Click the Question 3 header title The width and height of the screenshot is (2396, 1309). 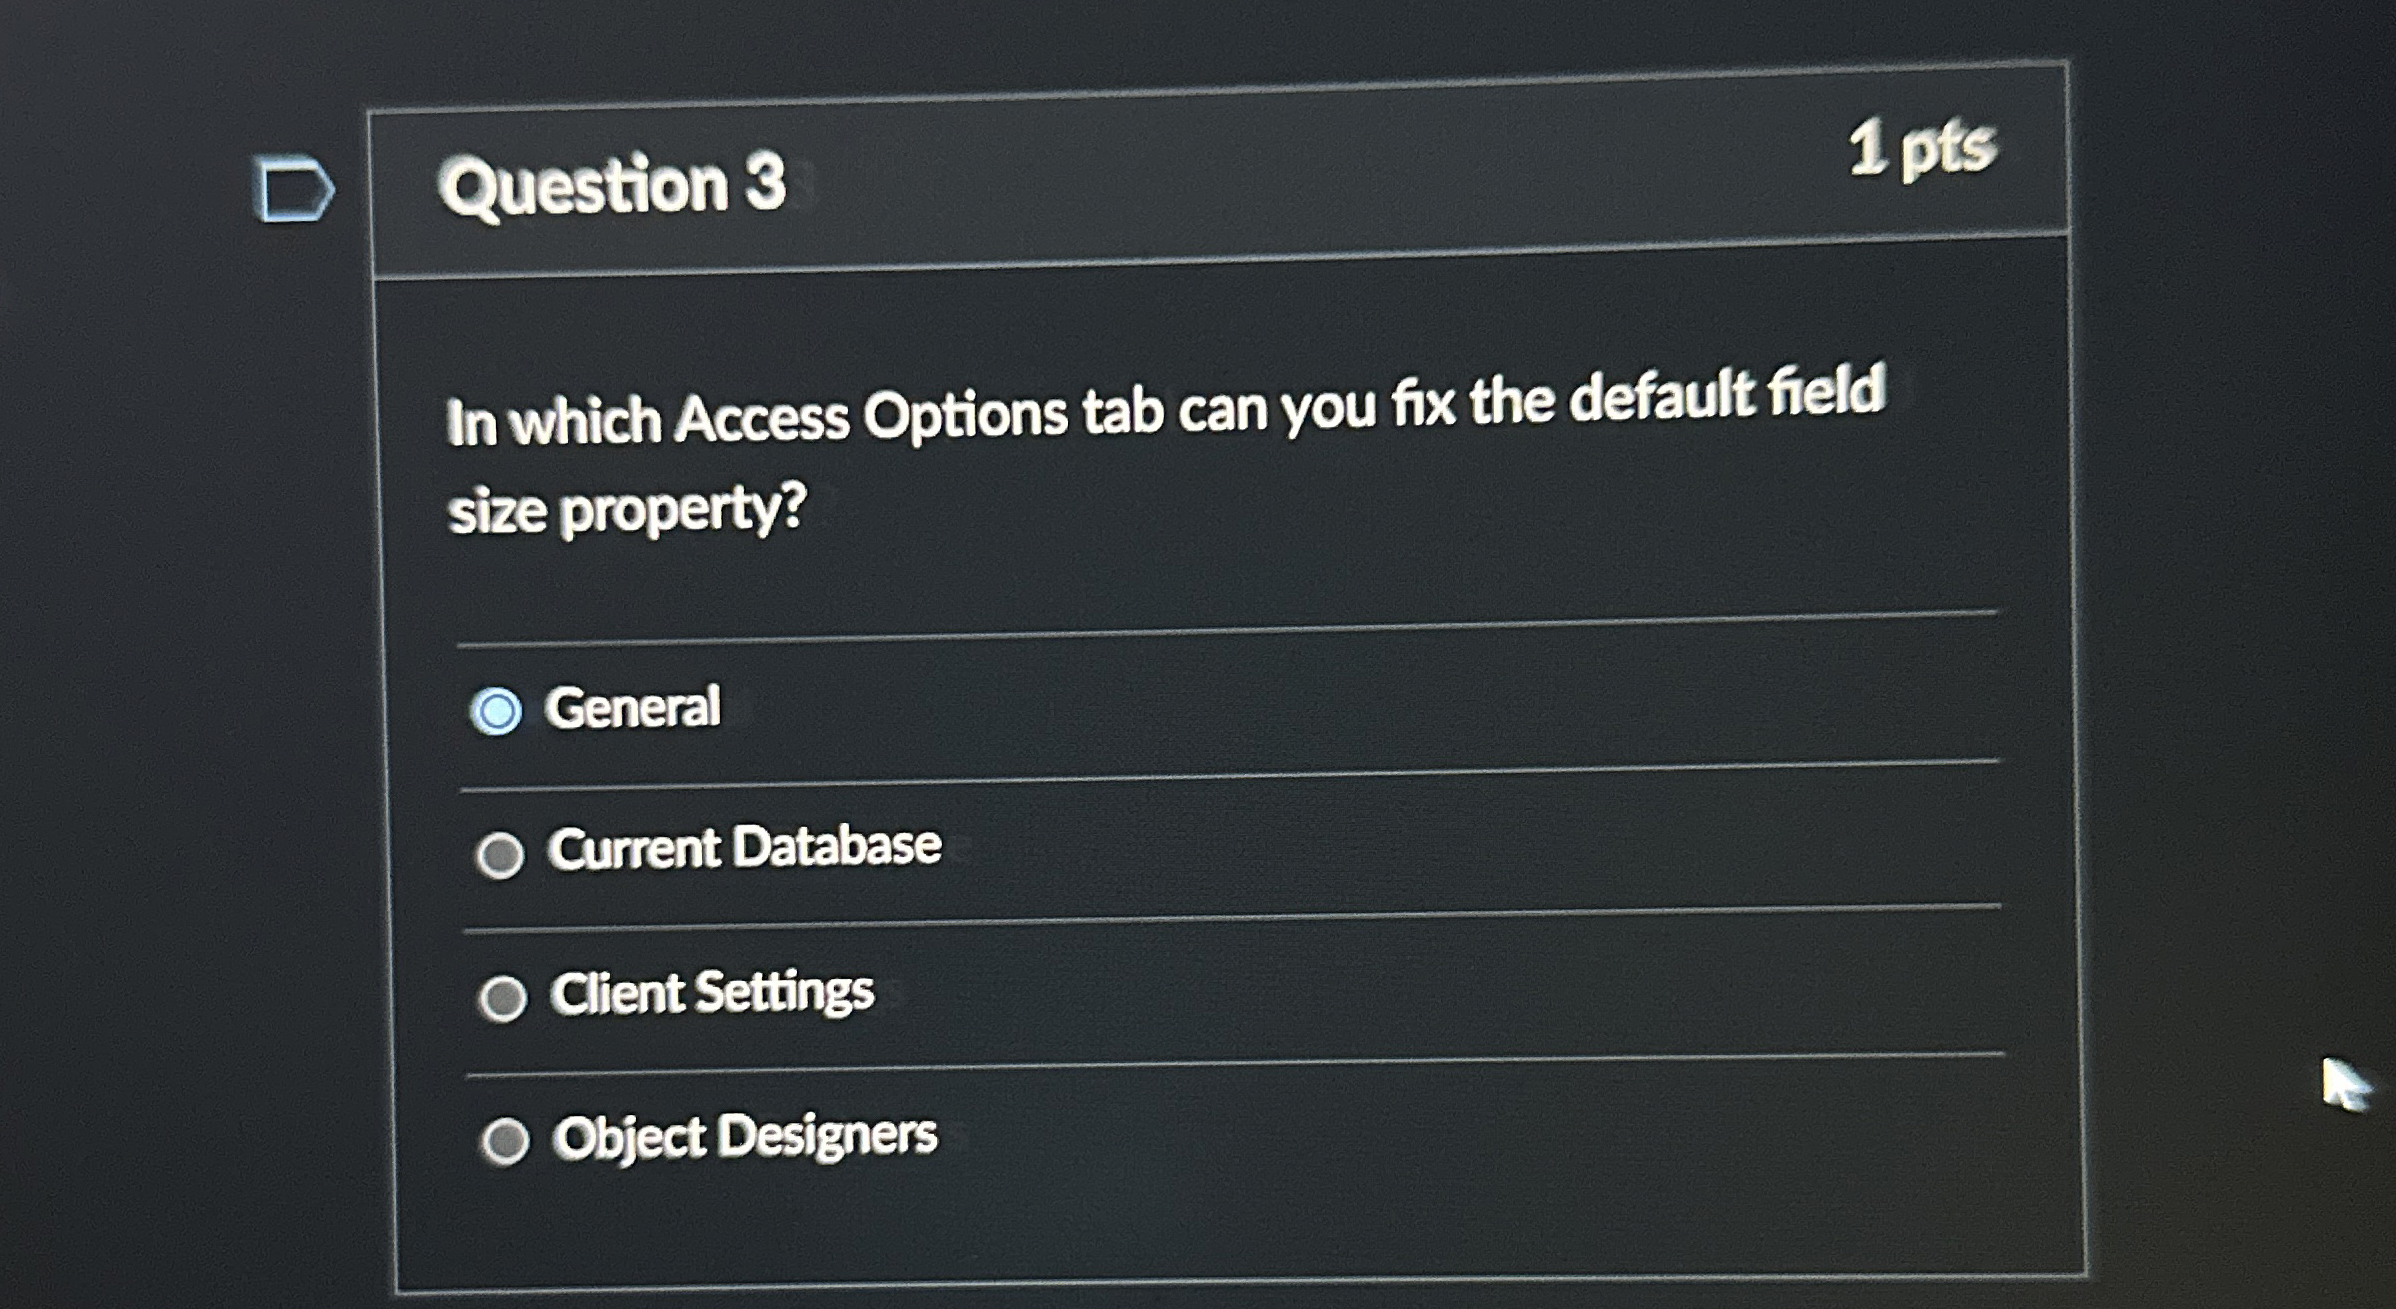tap(614, 180)
